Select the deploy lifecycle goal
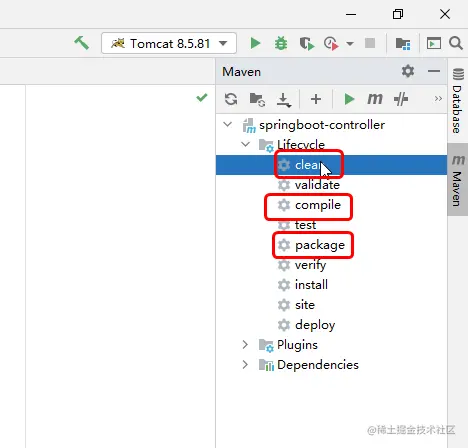The height and width of the screenshot is (448, 468). pos(315,325)
